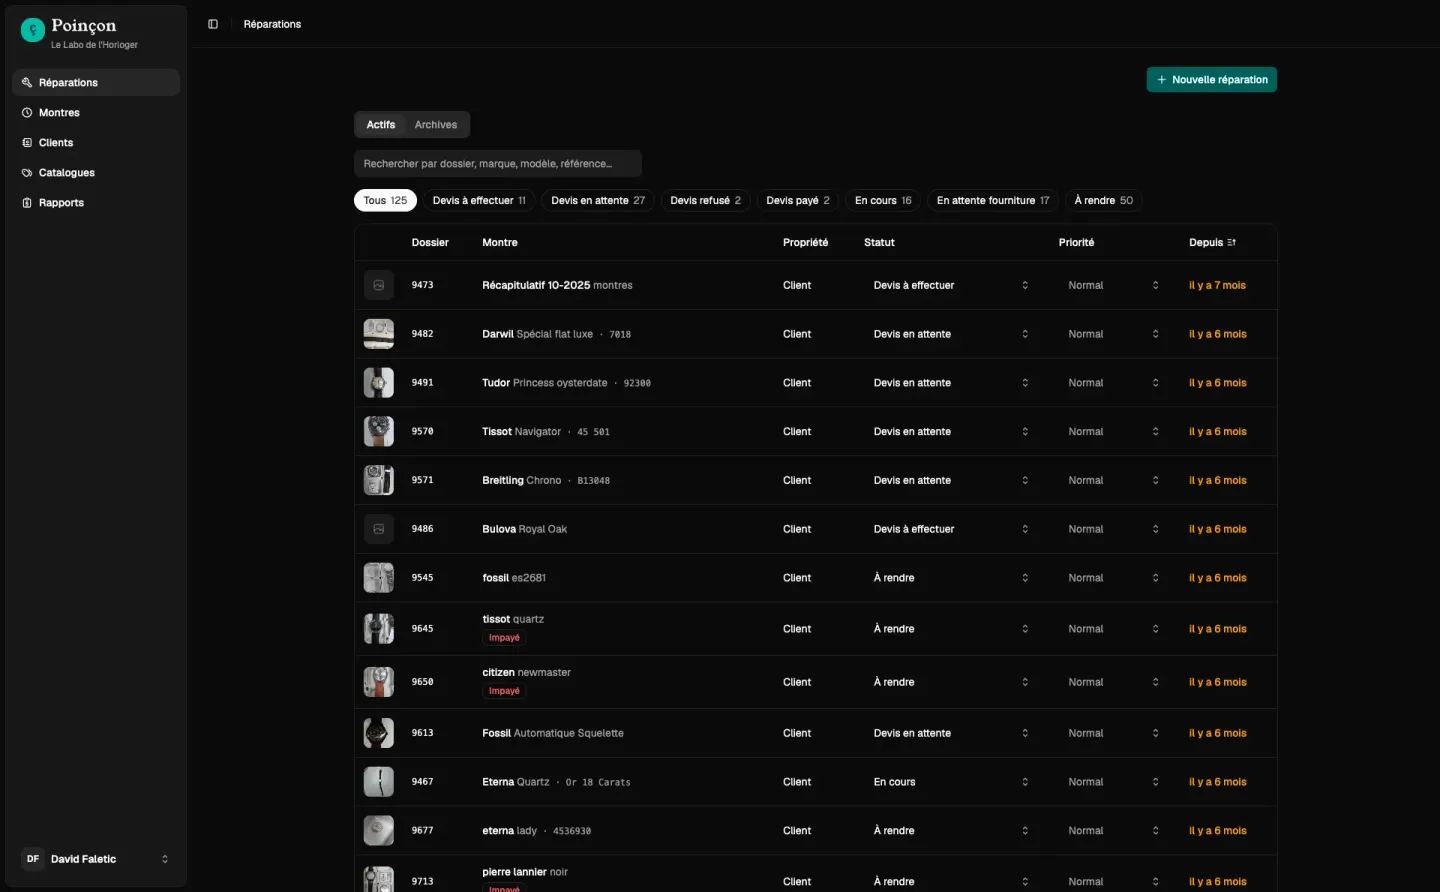Click "Fossil Automatique Squelette" watch name
This screenshot has width=1440, height=892.
click(x=553, y=733)
